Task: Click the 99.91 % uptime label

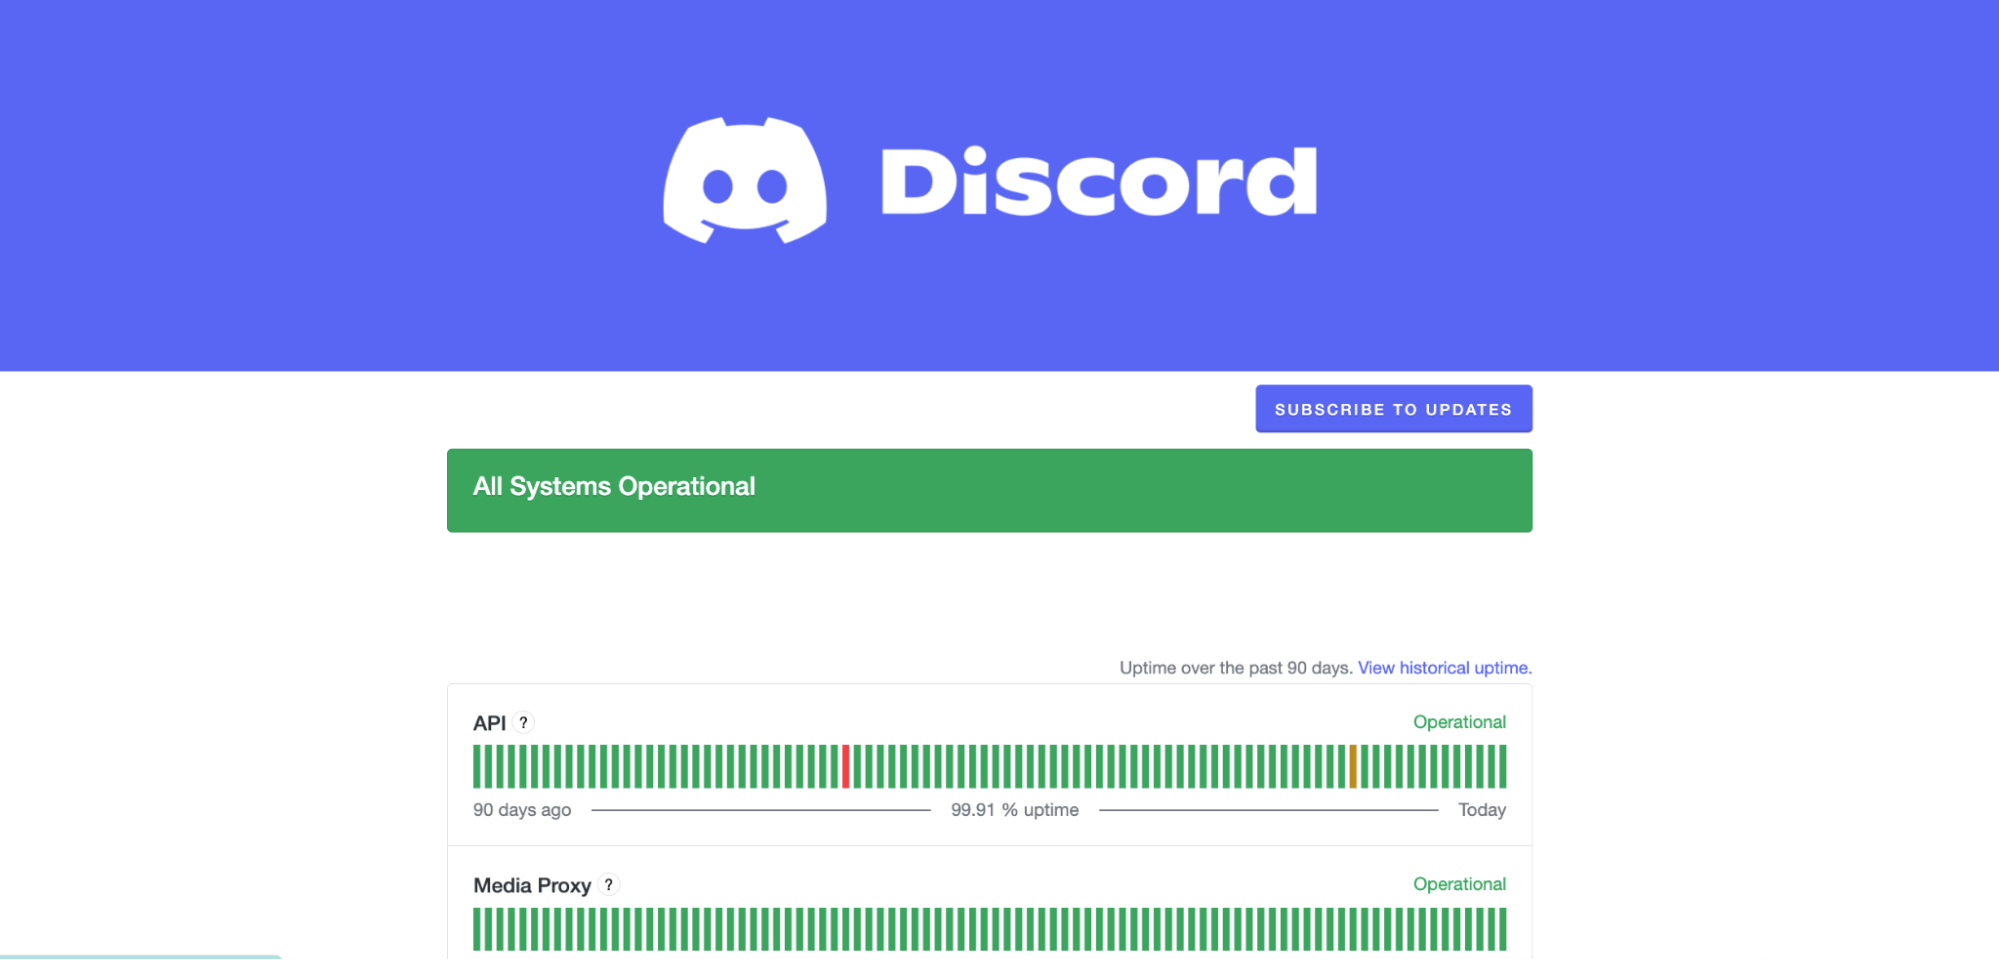Action: pyautogui.click(x=1015, y=810)
